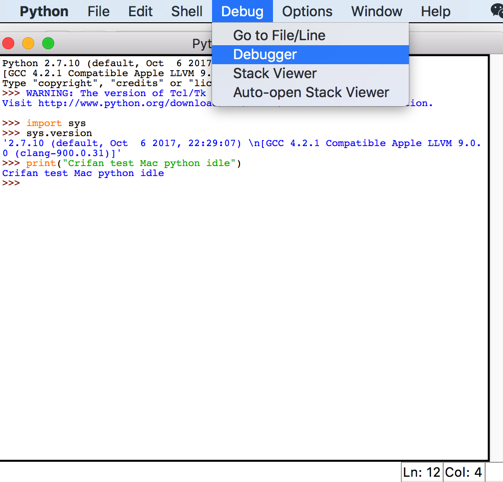503x482 pixels.
Task: Click the '[GCC 4.2.1 Compatible Apple LLVM' banner line
Action: (107, 73)
